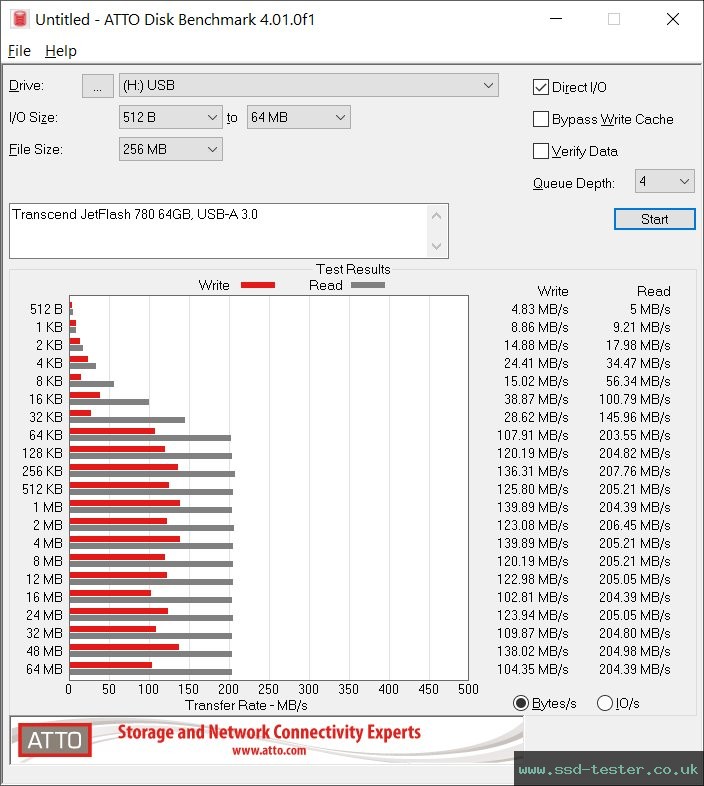Open the 64 MB maximum I/O size dropdown

[298, 117]
